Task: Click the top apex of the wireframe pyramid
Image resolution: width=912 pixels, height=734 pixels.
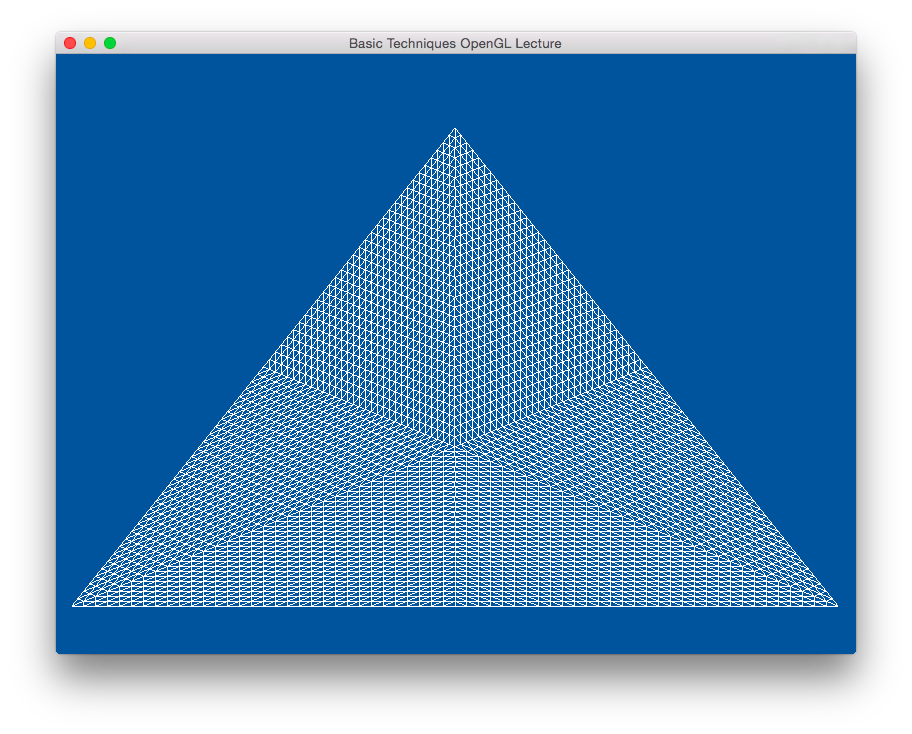Action: (x=455, y=129)
